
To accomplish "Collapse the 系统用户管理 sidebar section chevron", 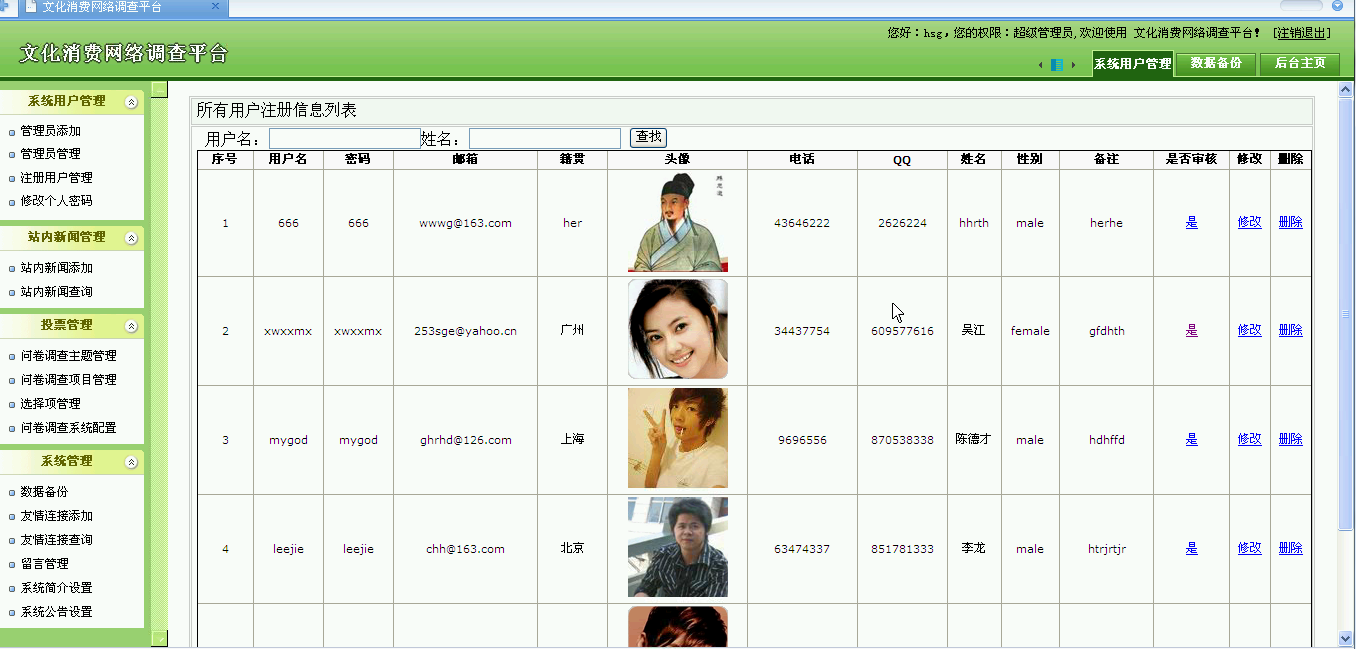I will tap(131, 102).
